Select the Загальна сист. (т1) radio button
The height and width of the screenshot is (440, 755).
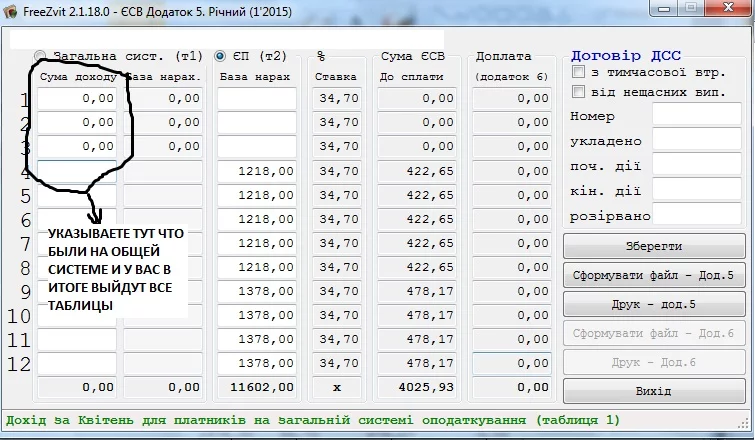point(40,56)
